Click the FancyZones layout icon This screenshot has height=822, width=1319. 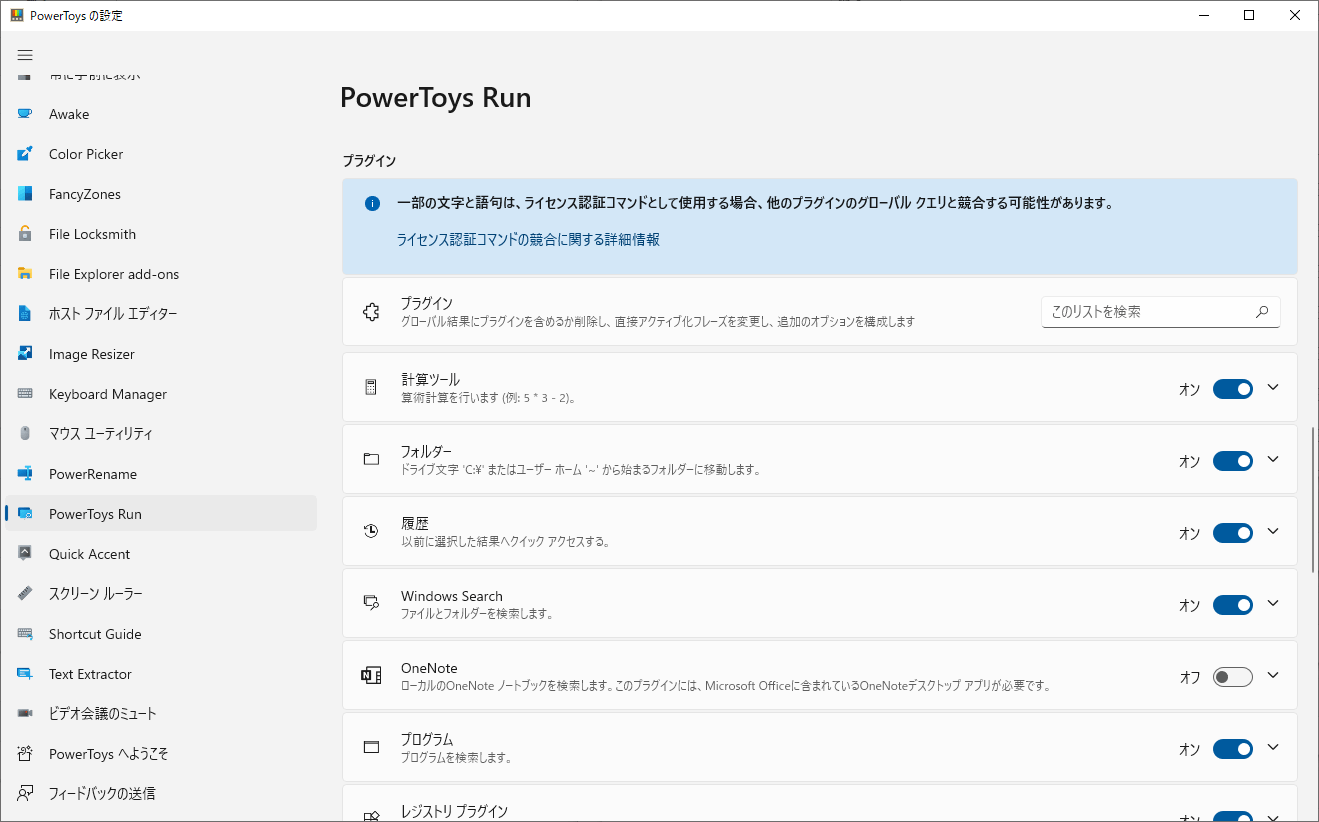point(25,194)
